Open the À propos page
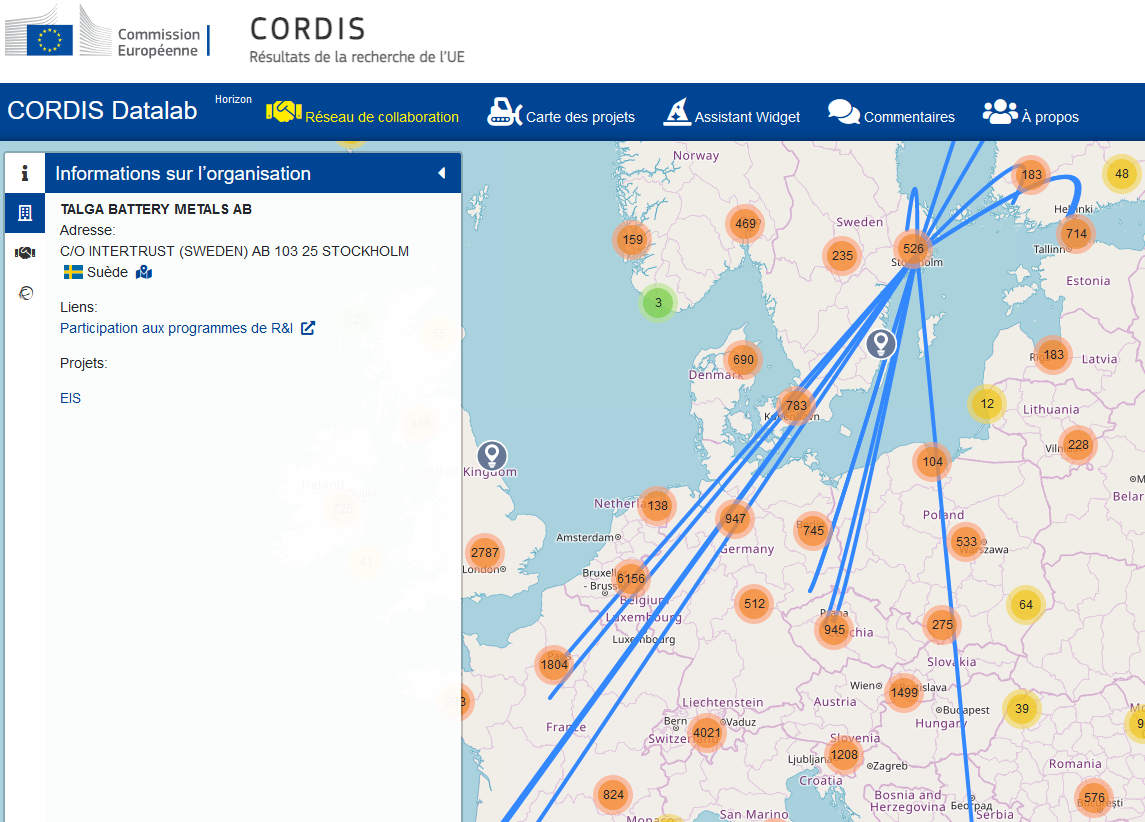This screenshot has width=1145, height=822. tap(1030, 116)
